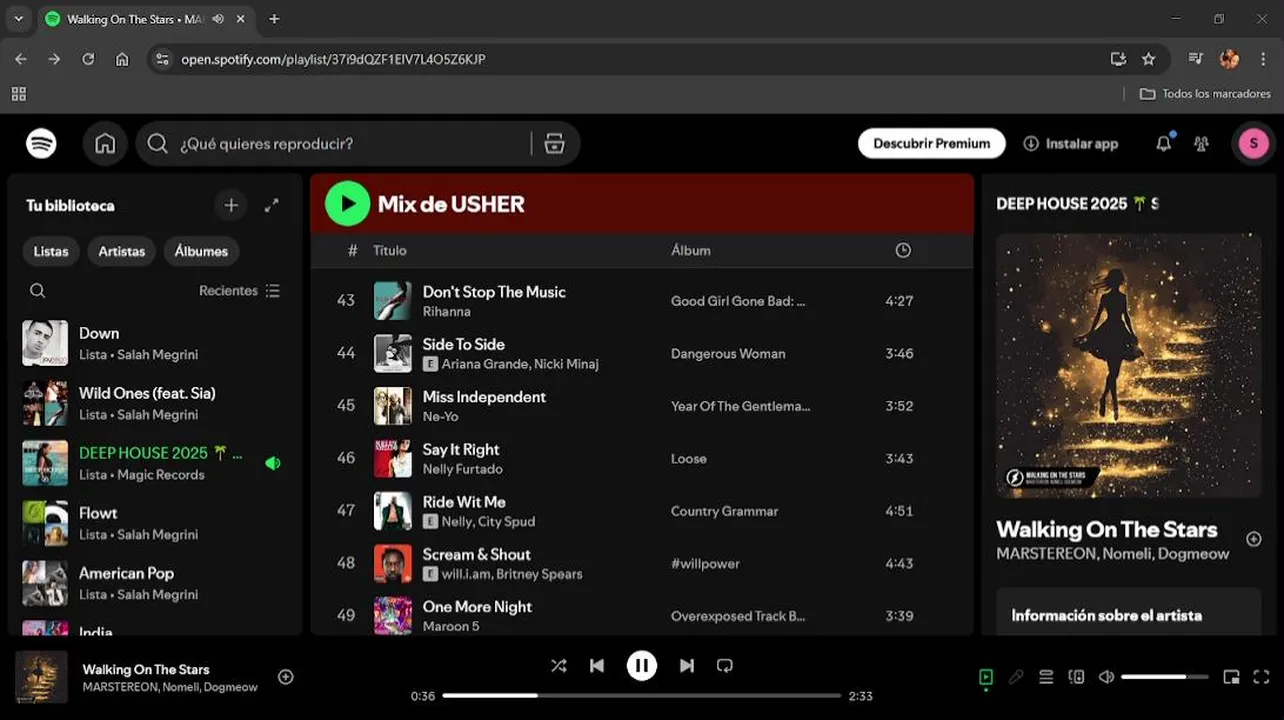Screen dimensions: 1284x720
Task: Add Walking On The Stars to liked songs in side panel
Action: (1254, 539)
